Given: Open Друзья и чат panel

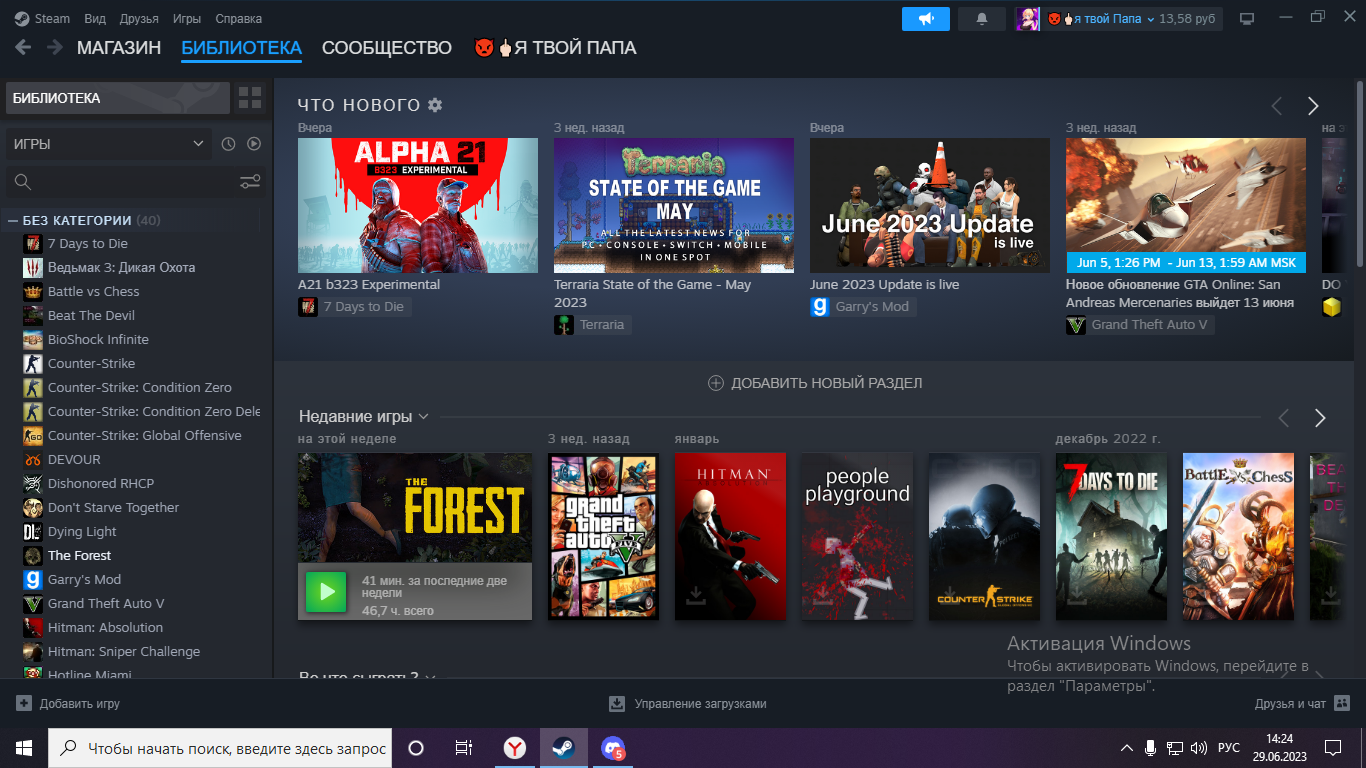Looking at the screenshot, I should click(1302, 704).
